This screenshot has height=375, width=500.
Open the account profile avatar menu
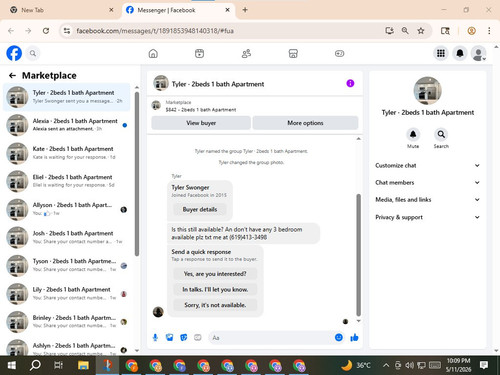pyautogui.click(x=479, y=53)
